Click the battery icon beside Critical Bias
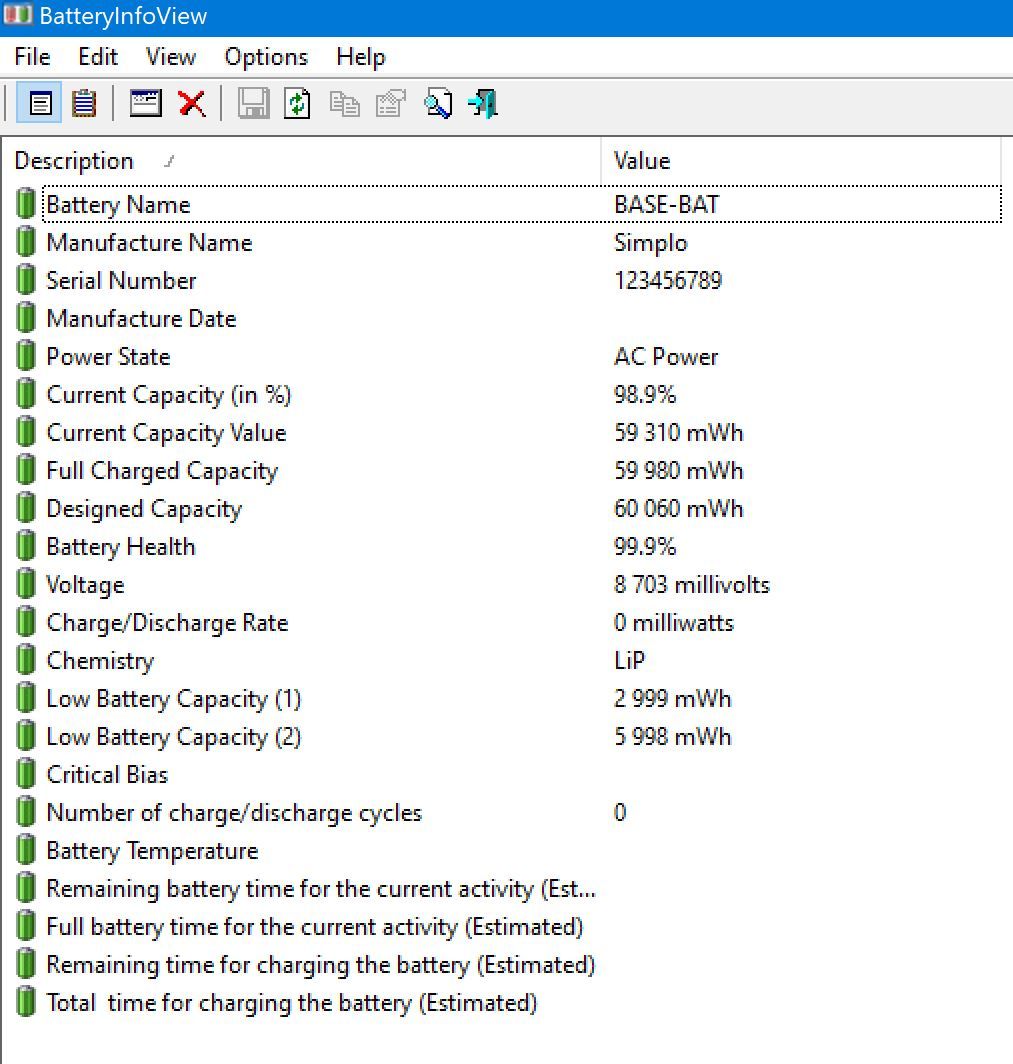 pos(26,774)
